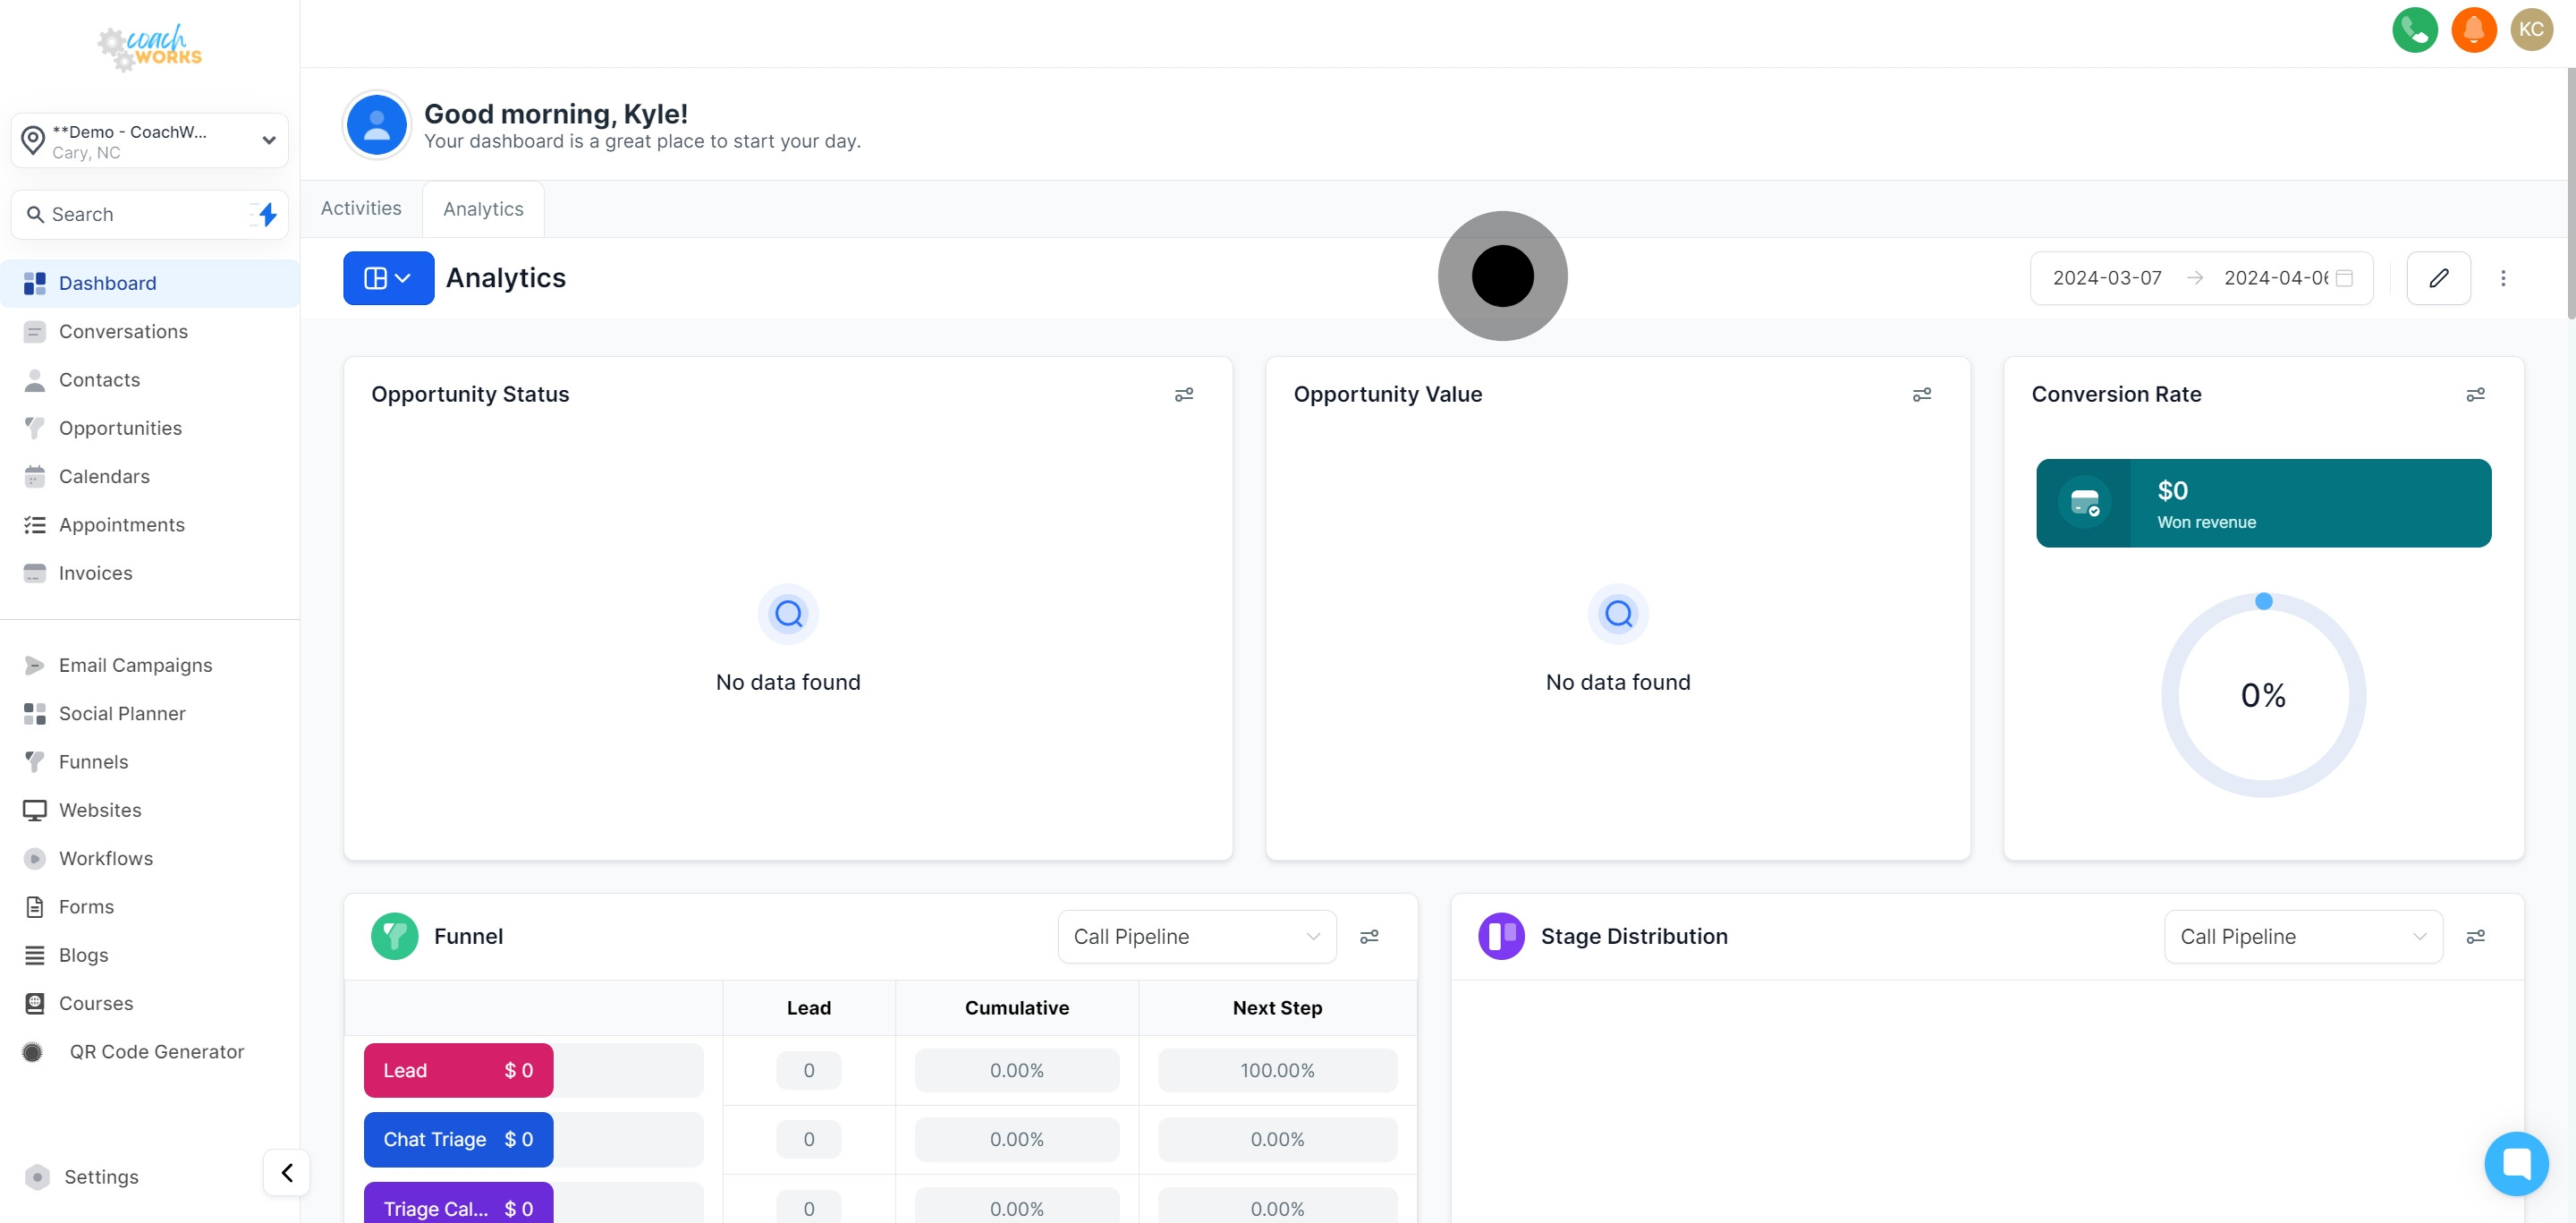Open Conversations in the sidebar
Viewport: 2576px width, 1223px height.
[x=123, y=331]
